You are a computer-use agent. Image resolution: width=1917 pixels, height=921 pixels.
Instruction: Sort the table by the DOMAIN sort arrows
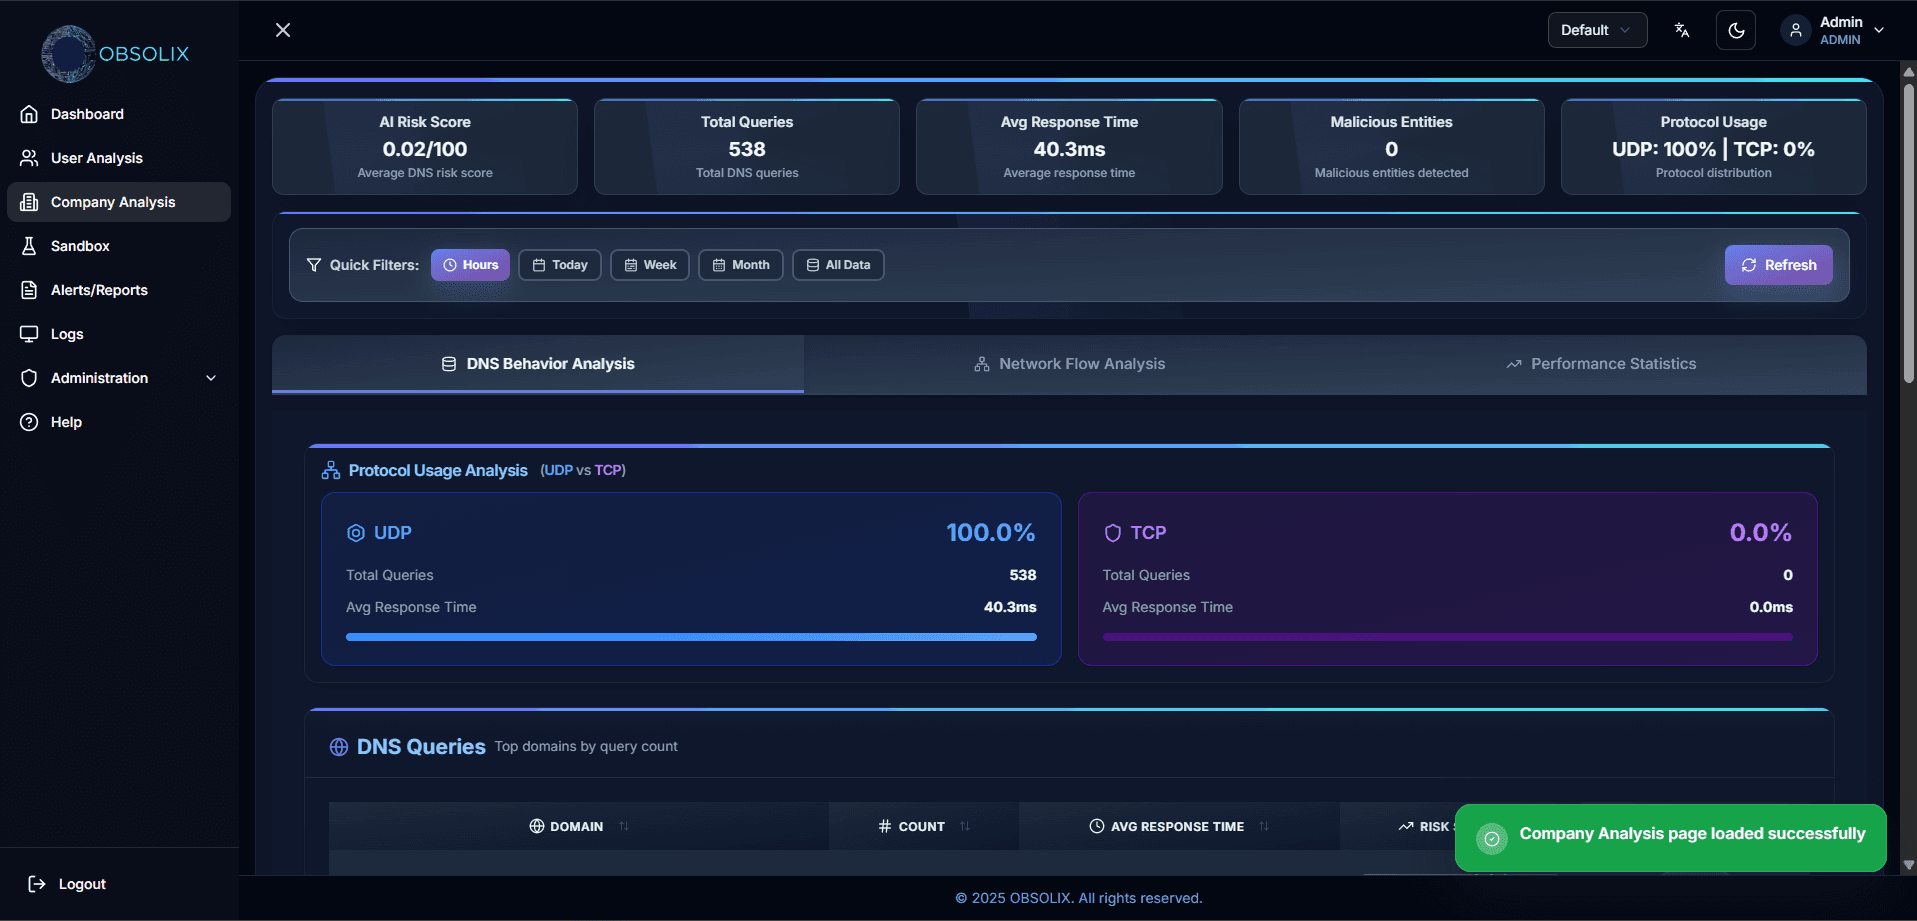pyautogui.click(x=624, y=826)
